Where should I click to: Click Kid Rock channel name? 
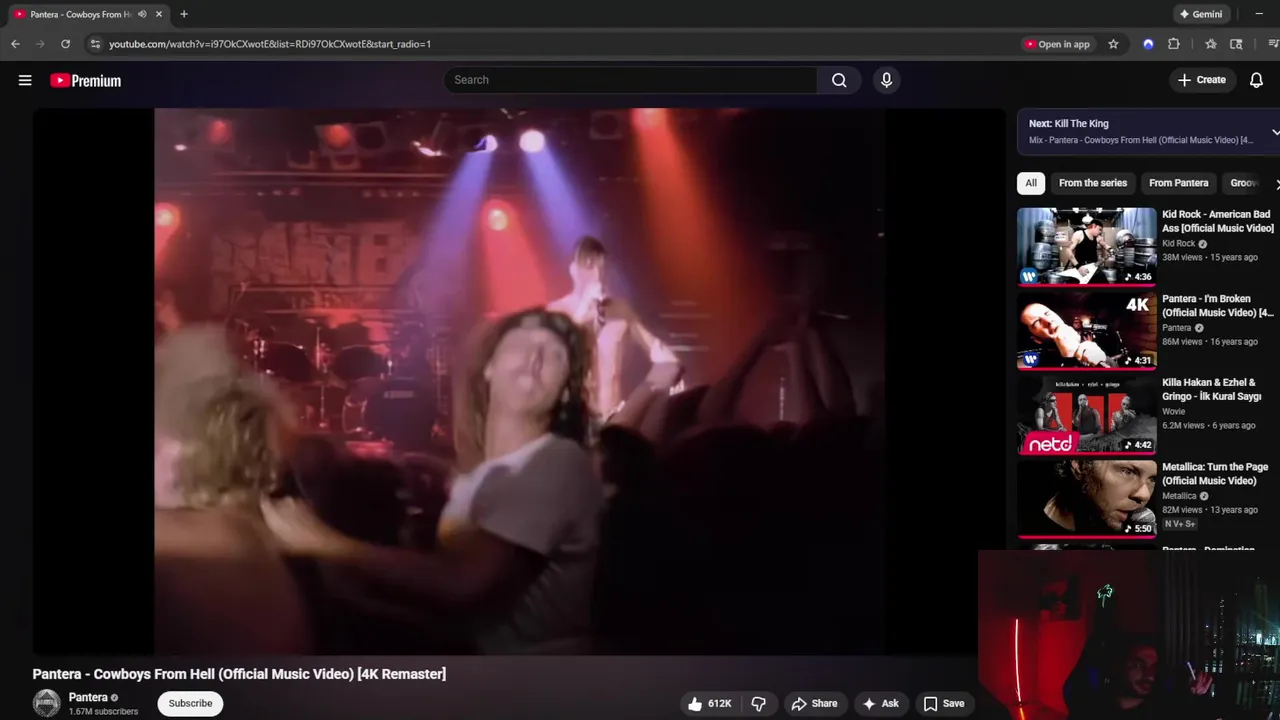pyautogui.click(x=1178, y=243)
